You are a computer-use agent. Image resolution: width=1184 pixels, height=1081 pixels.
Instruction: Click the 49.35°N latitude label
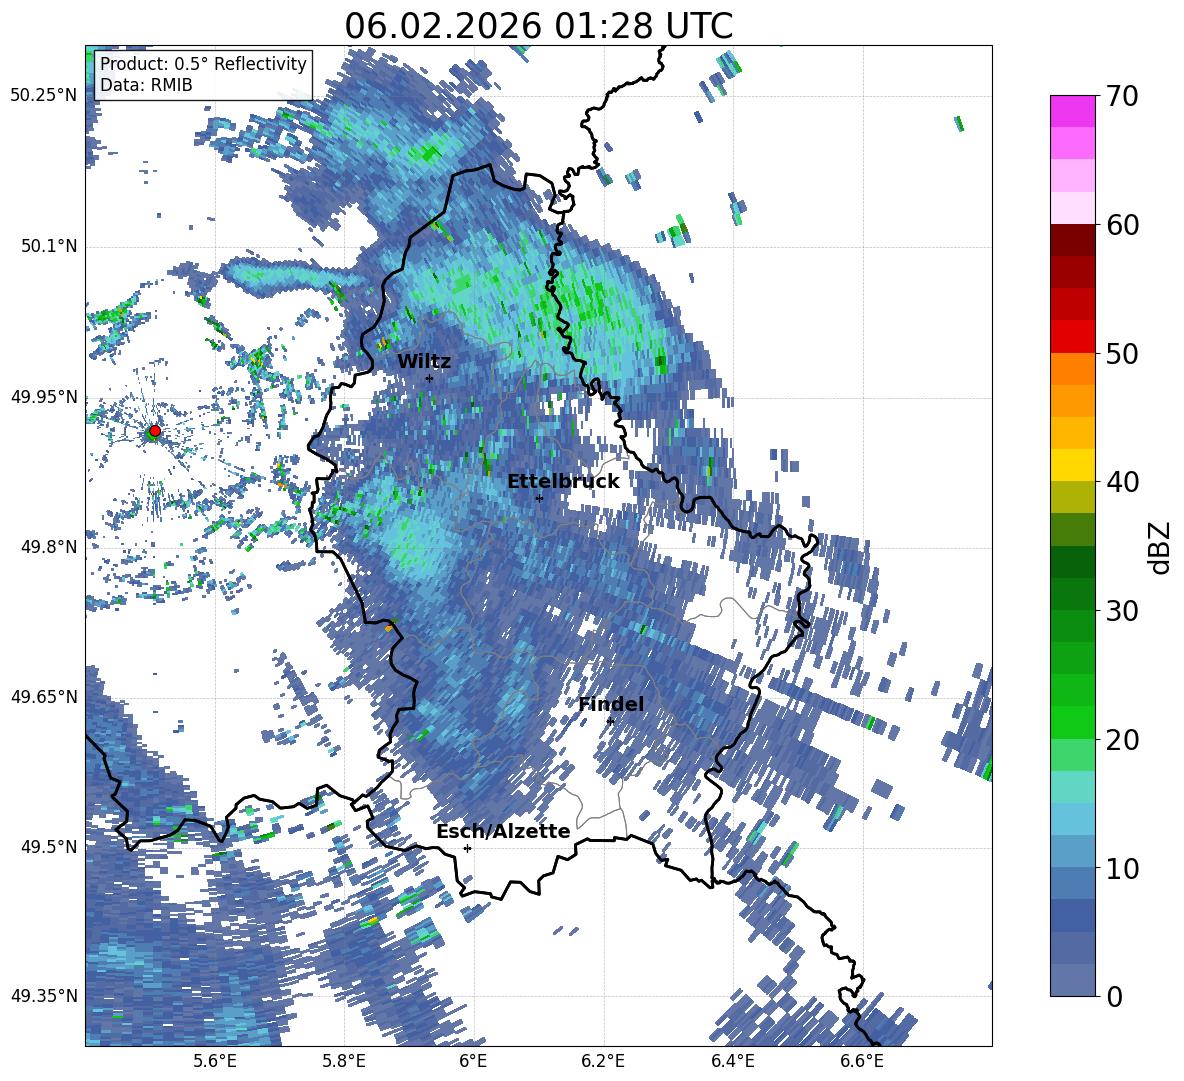click(x=44, y=996)
